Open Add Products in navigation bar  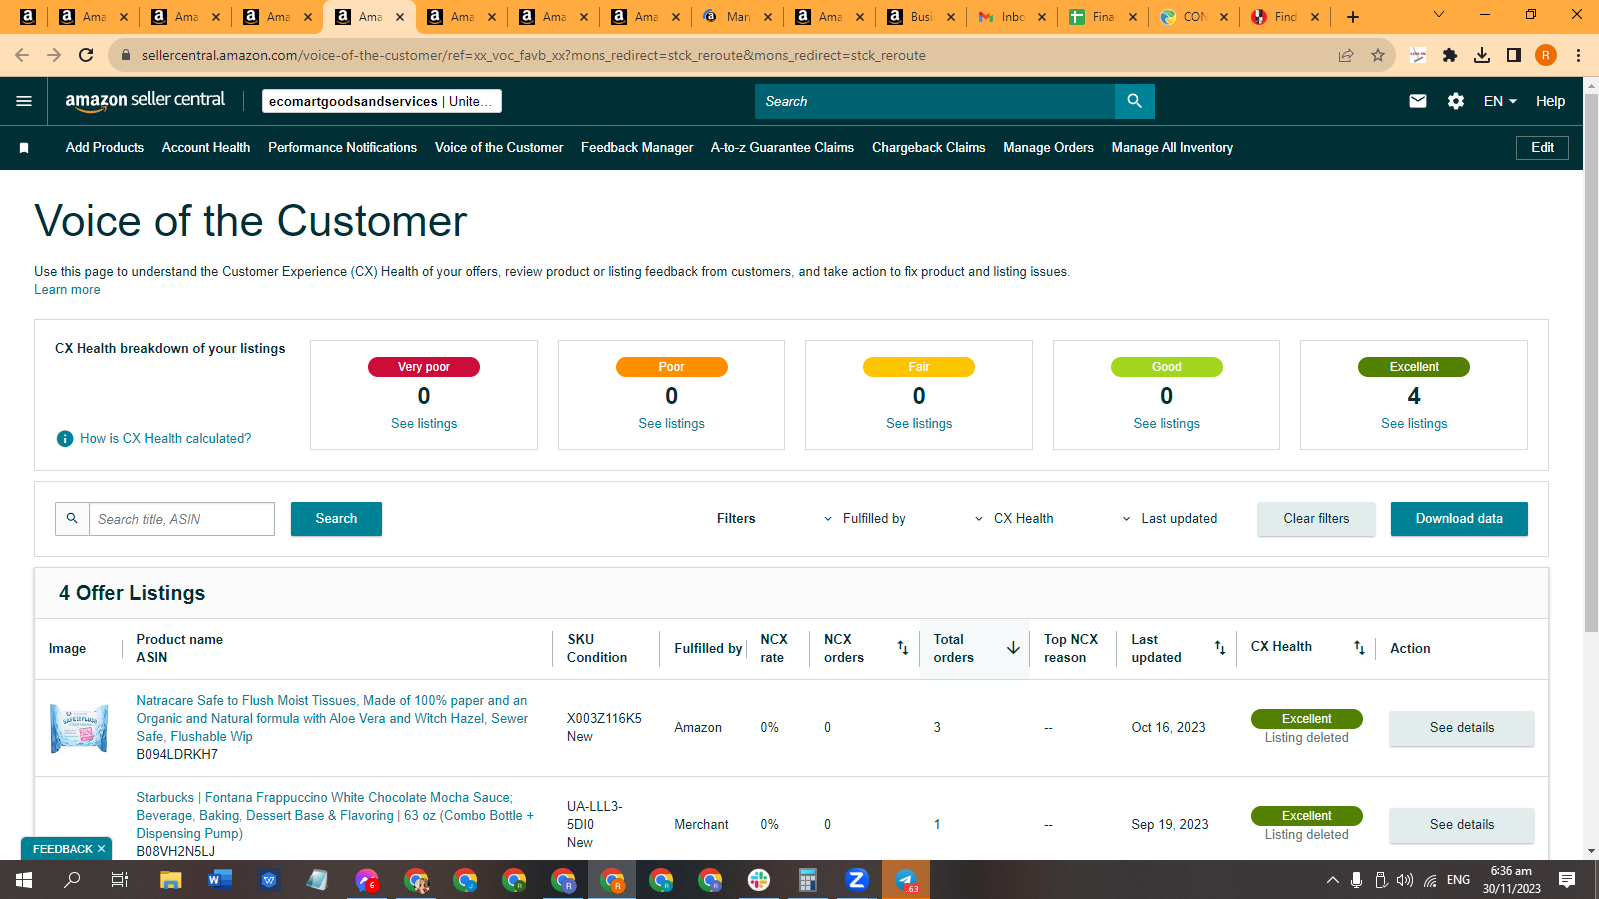[x=105, y=148]
